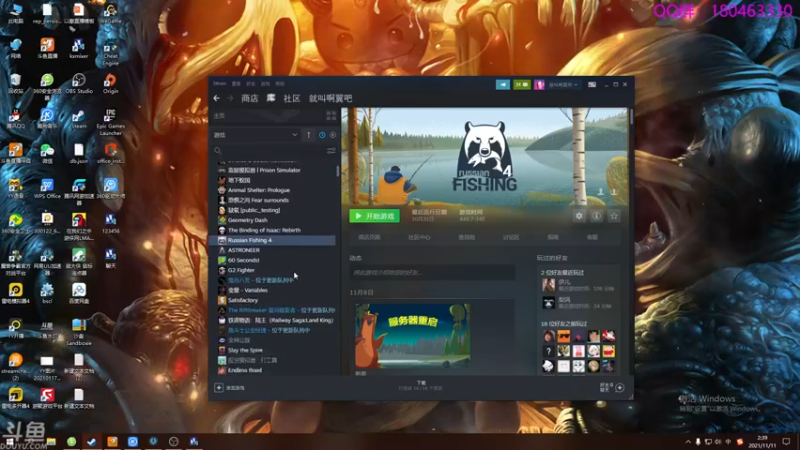Select Prison Simulator in game list
Viewport: 800px width, 450px height.
(x=273, y=170)
